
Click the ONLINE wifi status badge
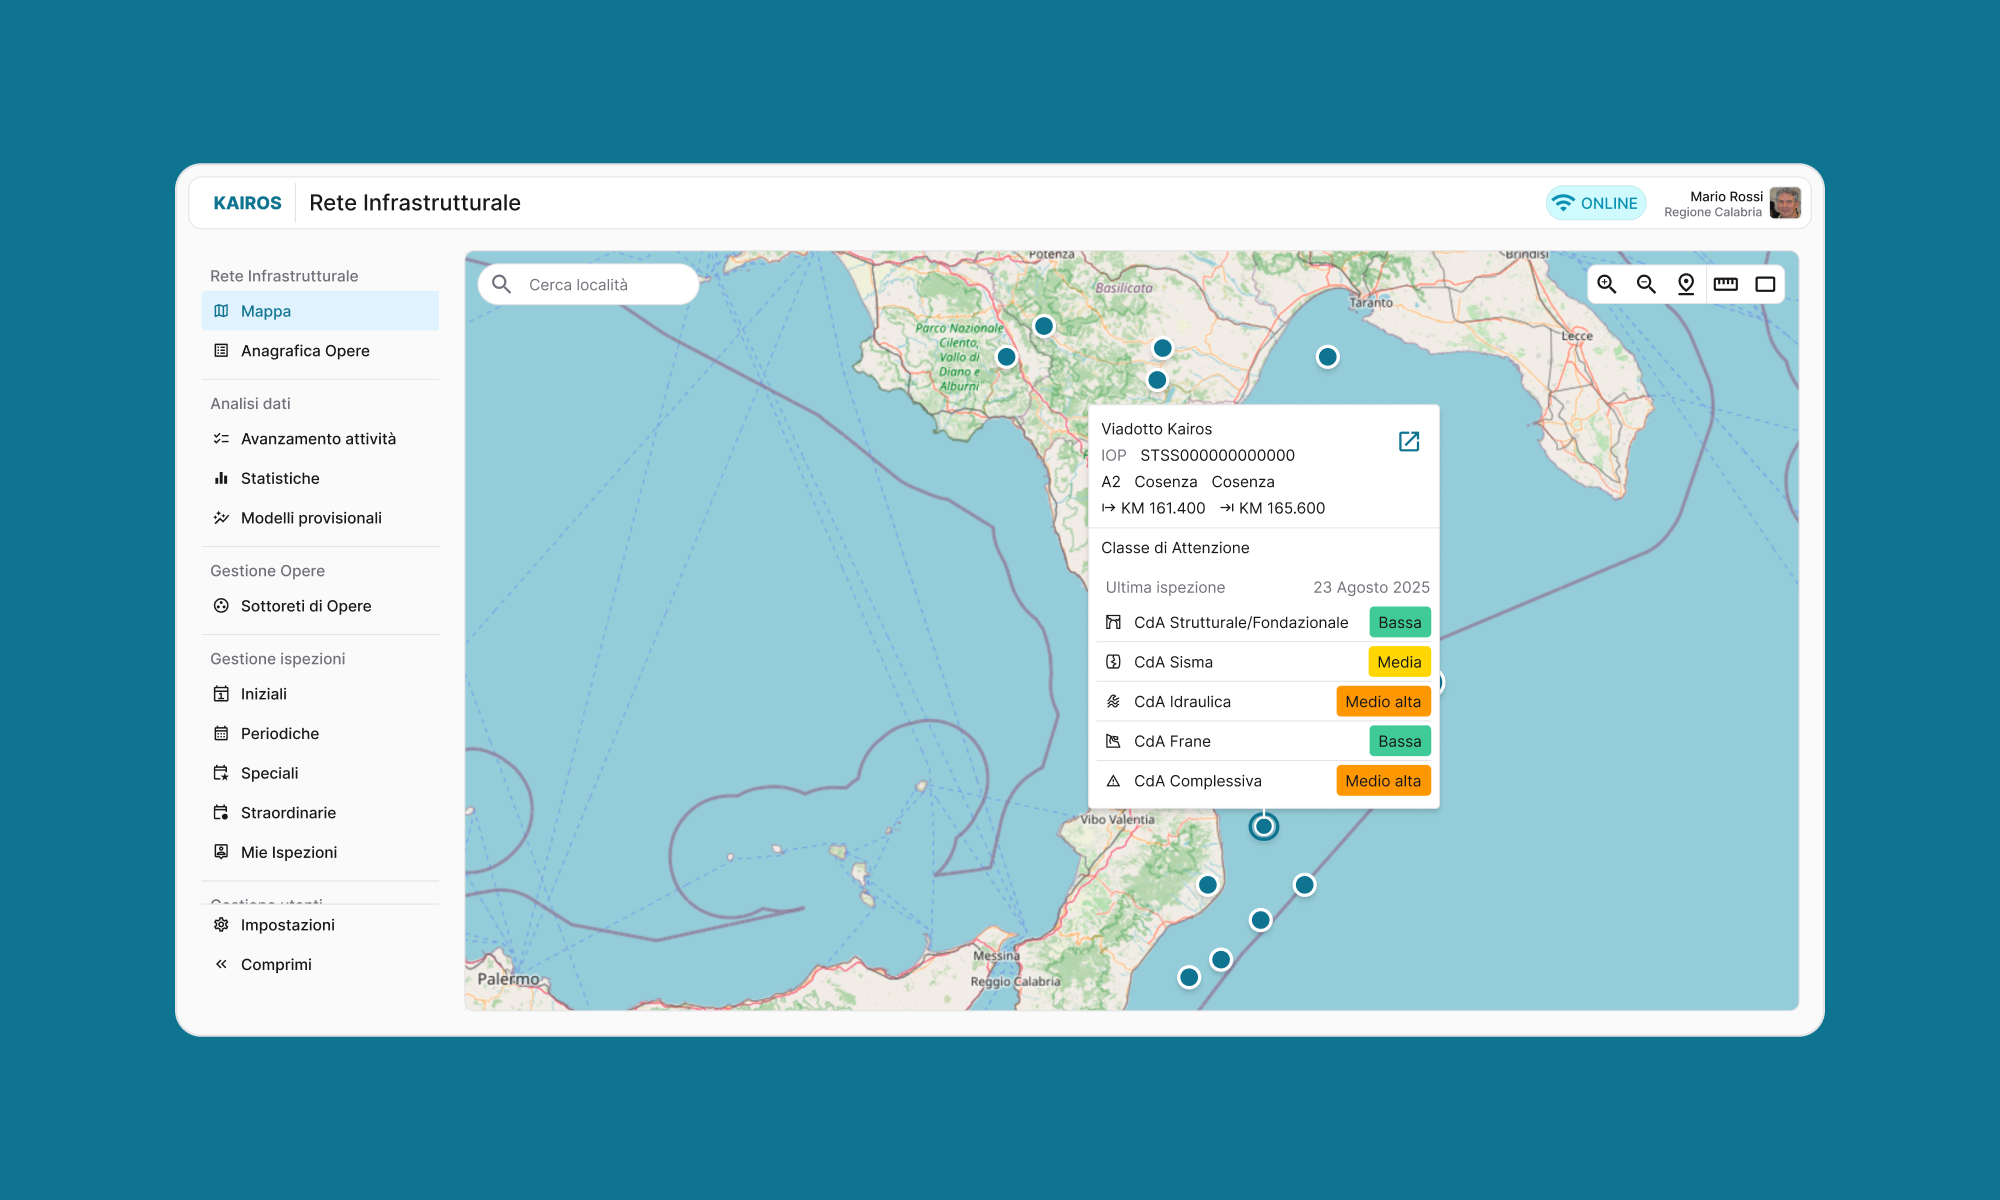(1596, 203)
